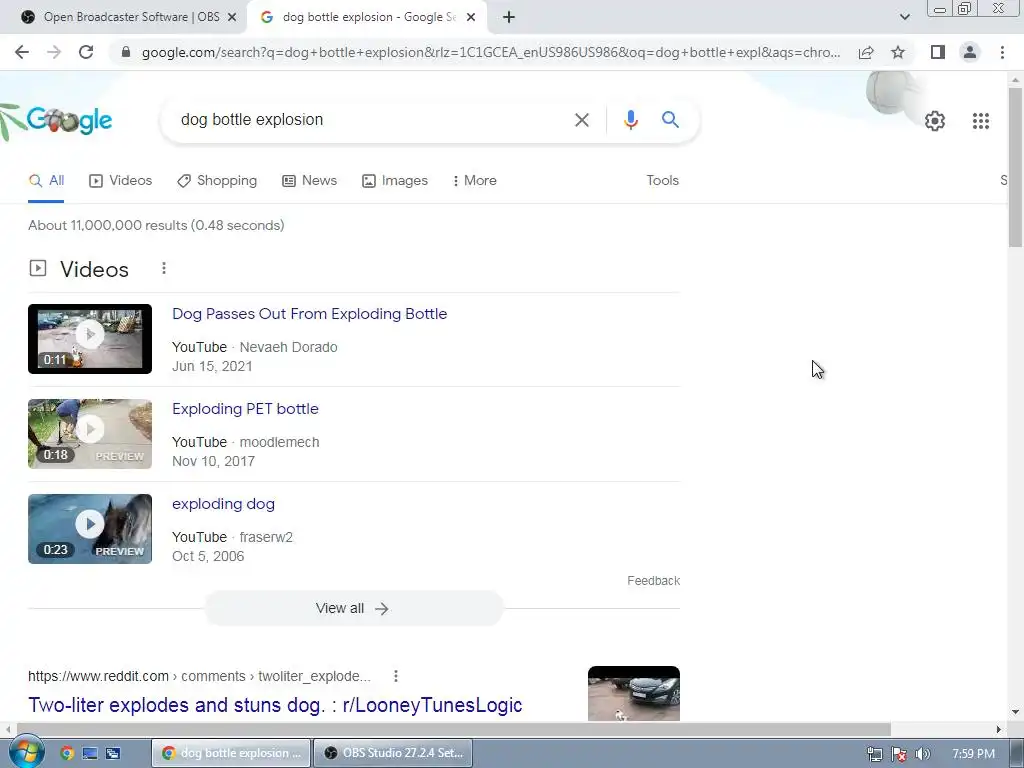Play the 0:11 video thumbnail
The height and width of the screenshot is (768, 1024).
tap(90, 339)
